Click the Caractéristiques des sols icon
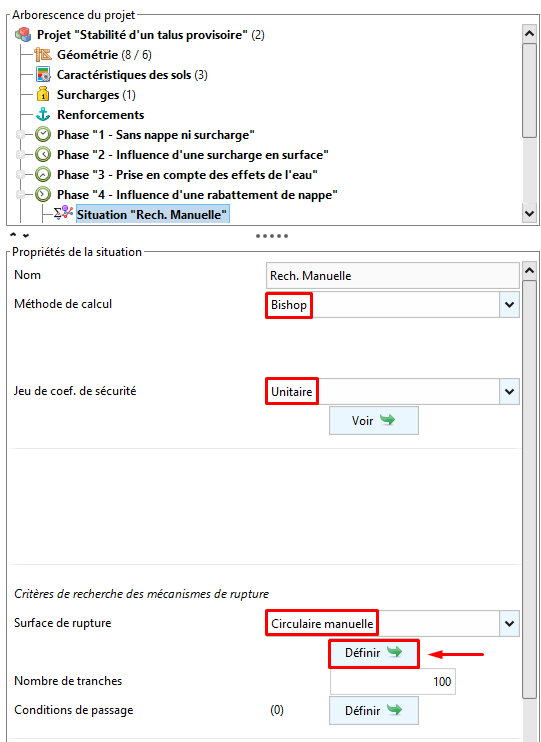Viewport: 541px width, 742px height. pyautogui.click(x=43, y=75)
